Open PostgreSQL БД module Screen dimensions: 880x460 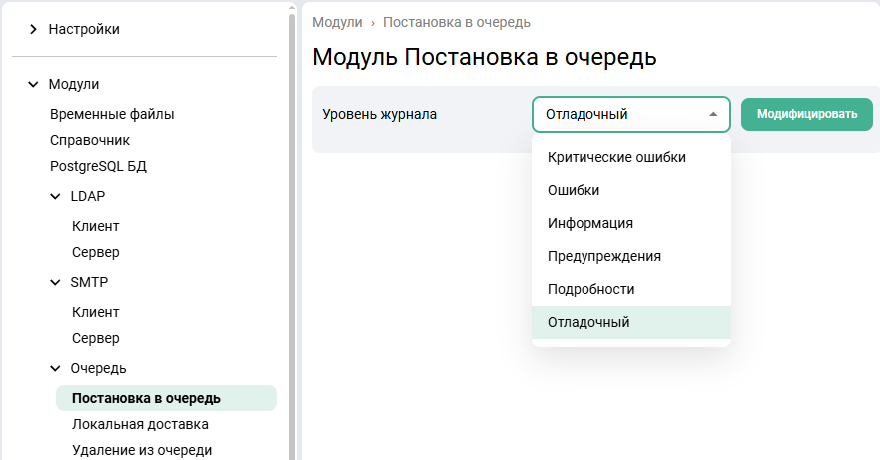click(x=98, y=166)
